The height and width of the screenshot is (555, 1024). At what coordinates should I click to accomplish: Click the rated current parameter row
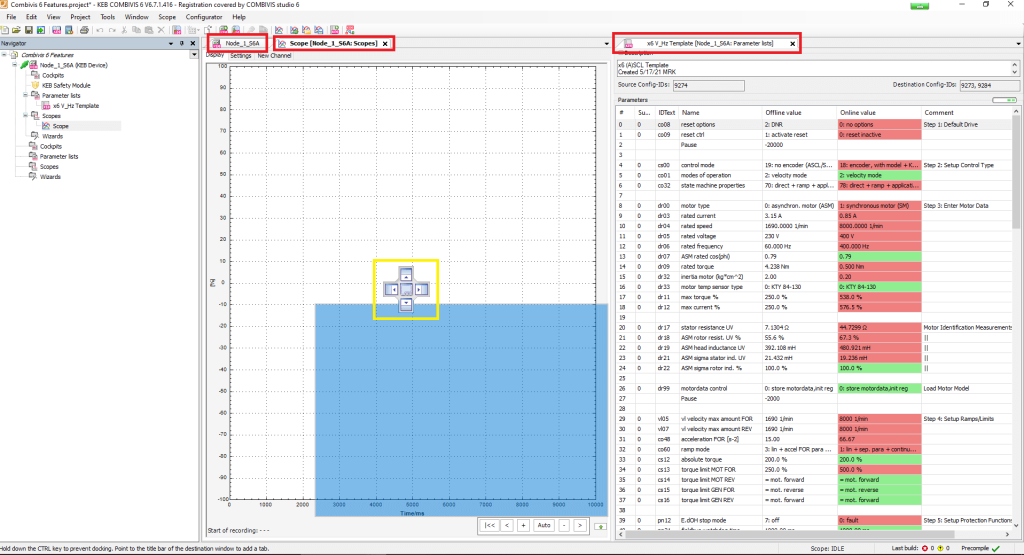point(814,216)
